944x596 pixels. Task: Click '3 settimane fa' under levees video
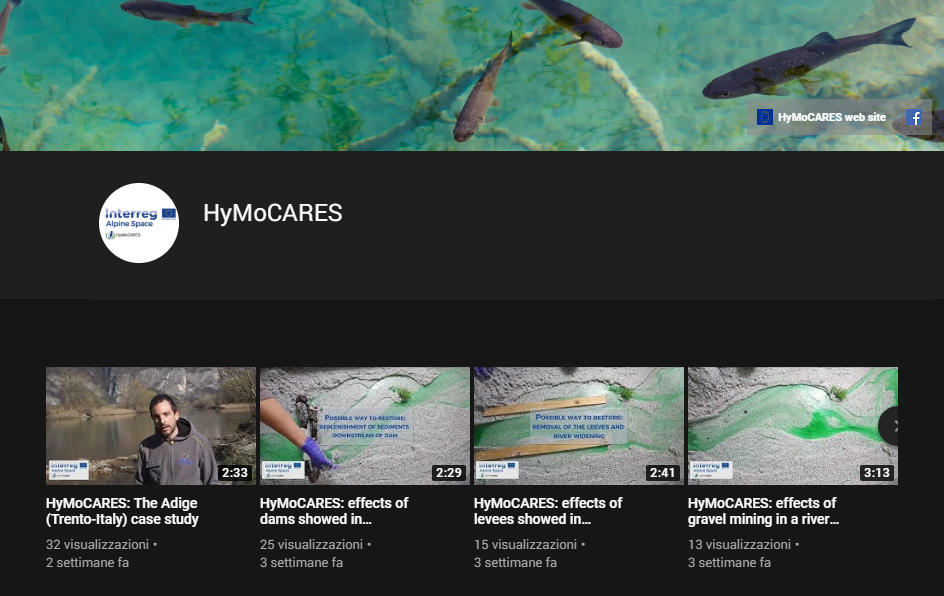pos(515,562)
